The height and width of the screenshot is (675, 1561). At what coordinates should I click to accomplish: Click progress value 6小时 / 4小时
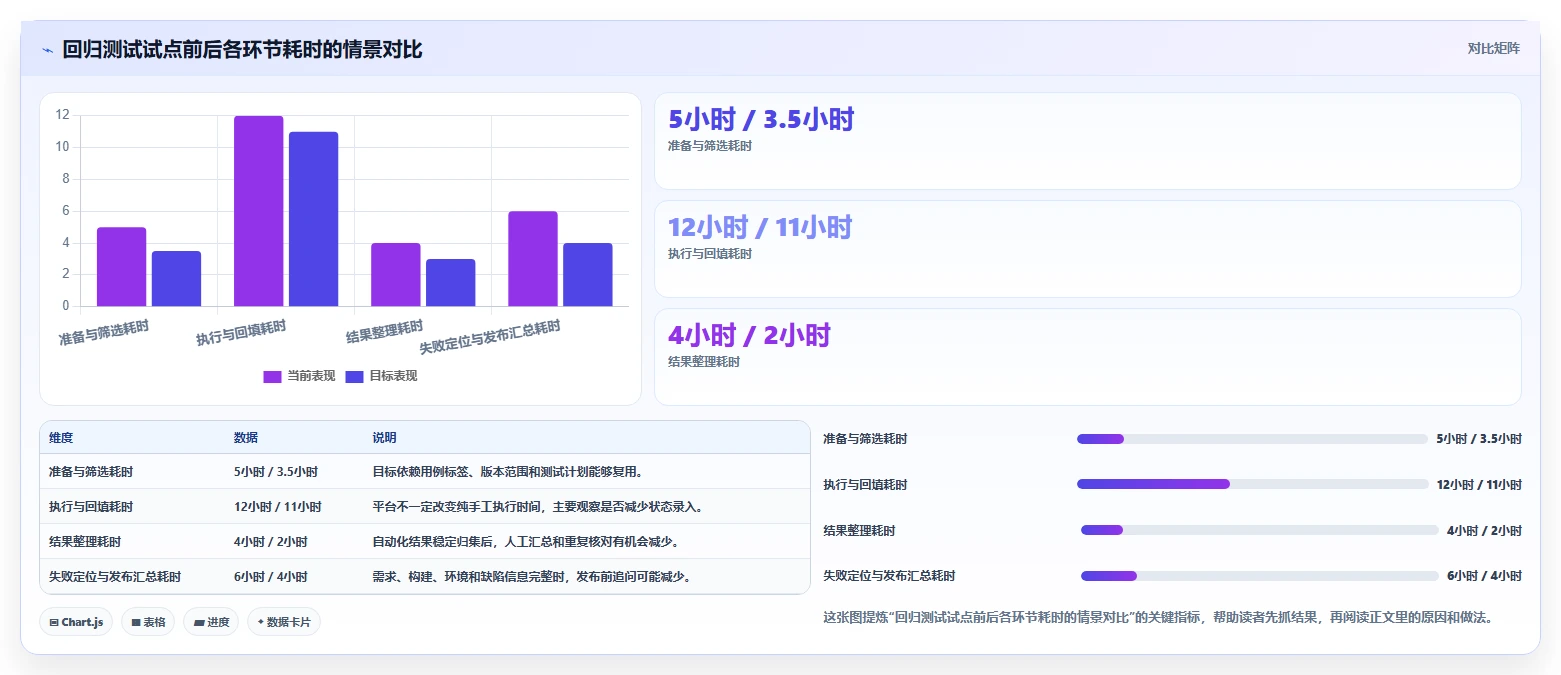click(x=1484, y=576)
